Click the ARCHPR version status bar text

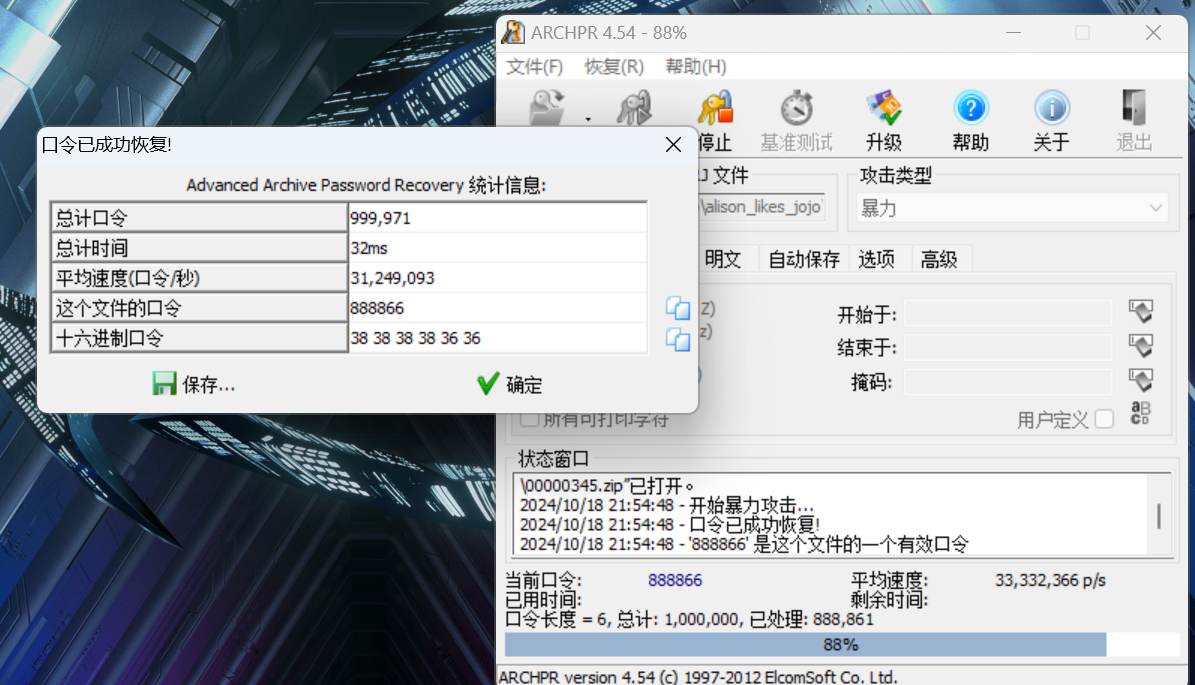[x=698, y=677]
